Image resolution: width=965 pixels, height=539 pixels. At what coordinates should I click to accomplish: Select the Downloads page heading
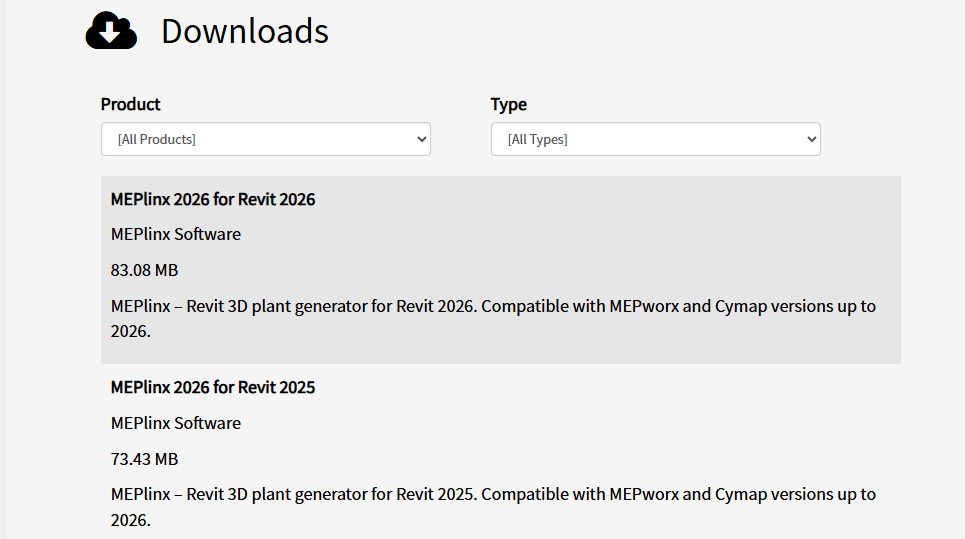coord(245,31)
